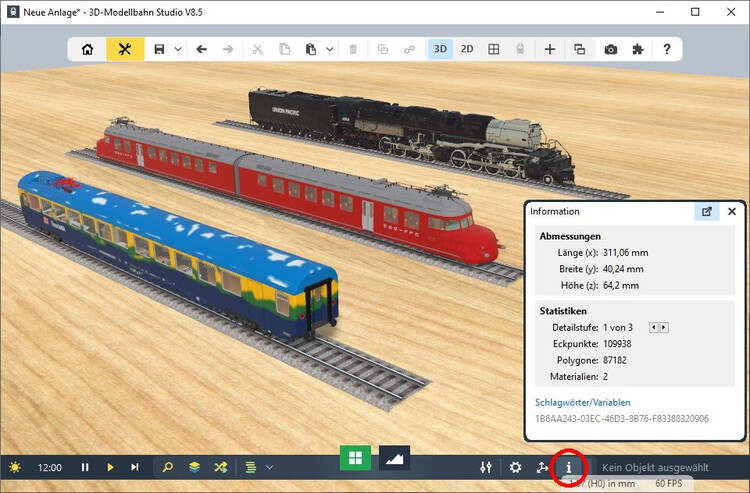
Task: Click the Polygone value 87182
Action: (615, 360)
